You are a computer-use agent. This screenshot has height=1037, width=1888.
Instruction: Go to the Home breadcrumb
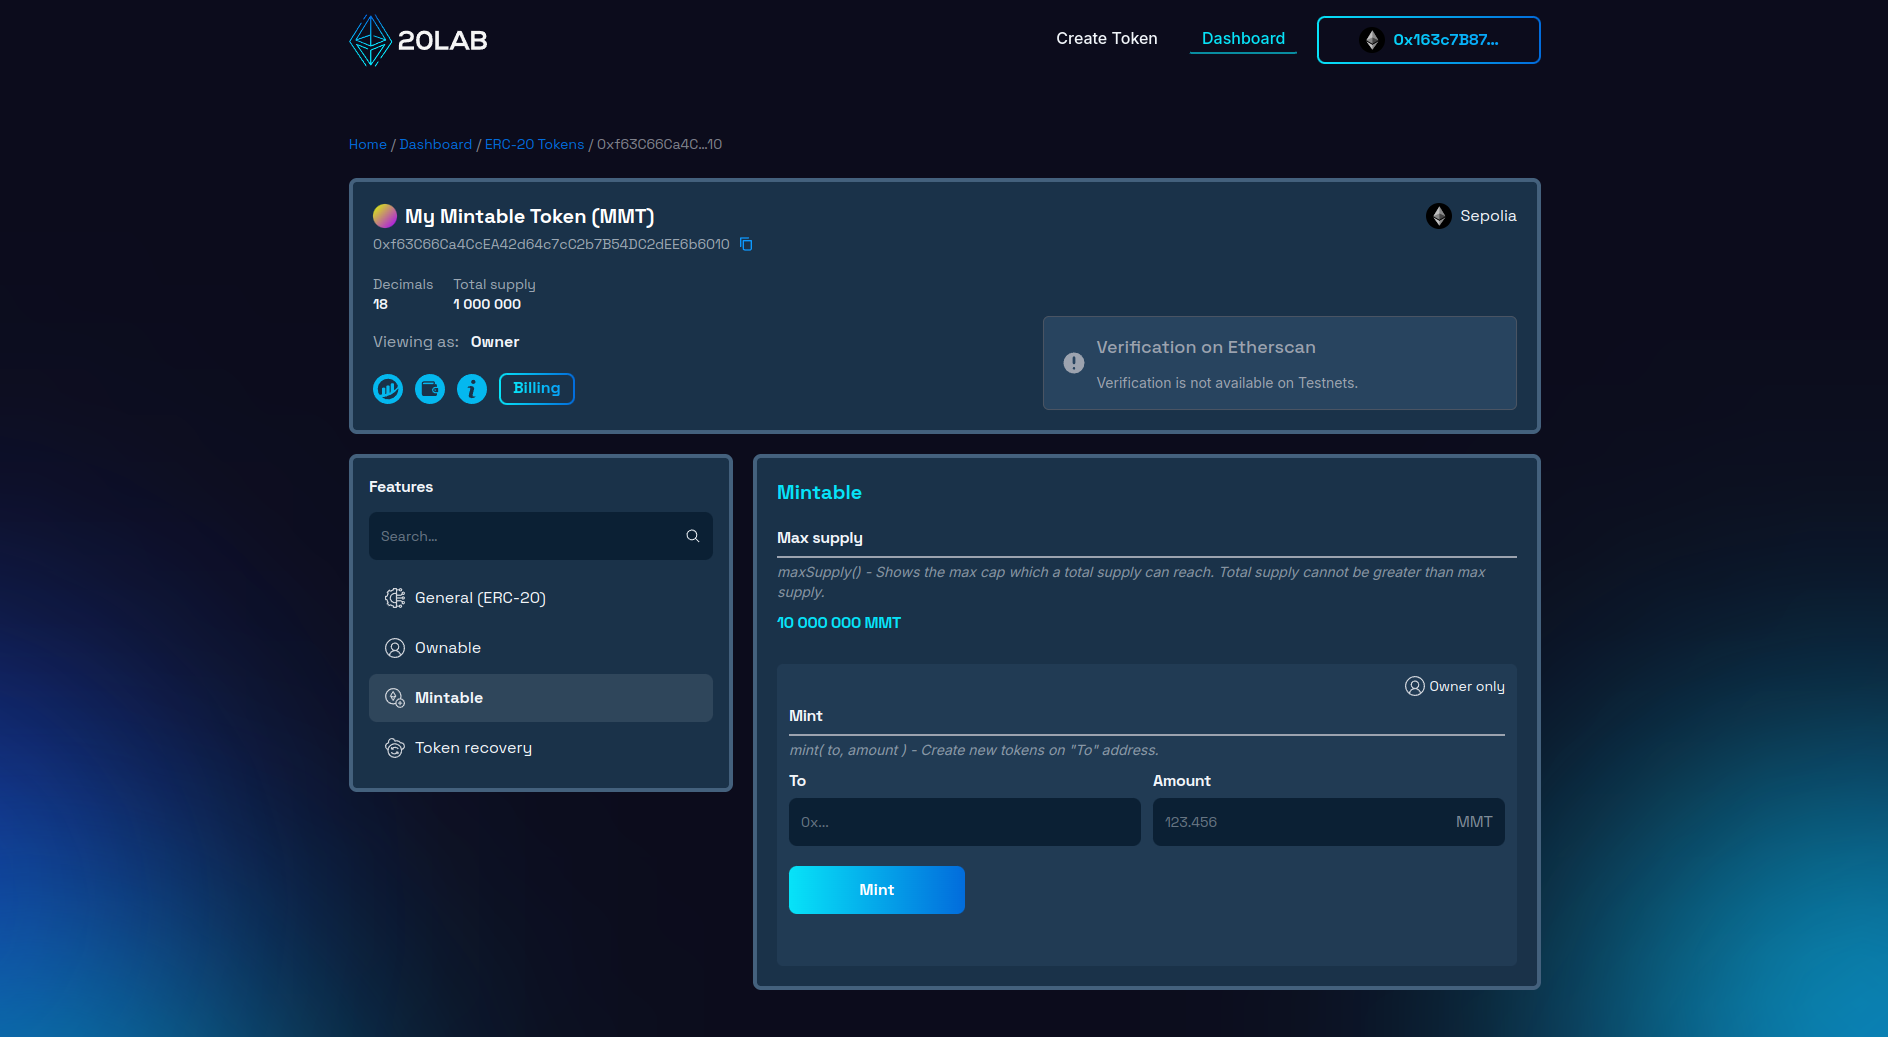(367, 144)
